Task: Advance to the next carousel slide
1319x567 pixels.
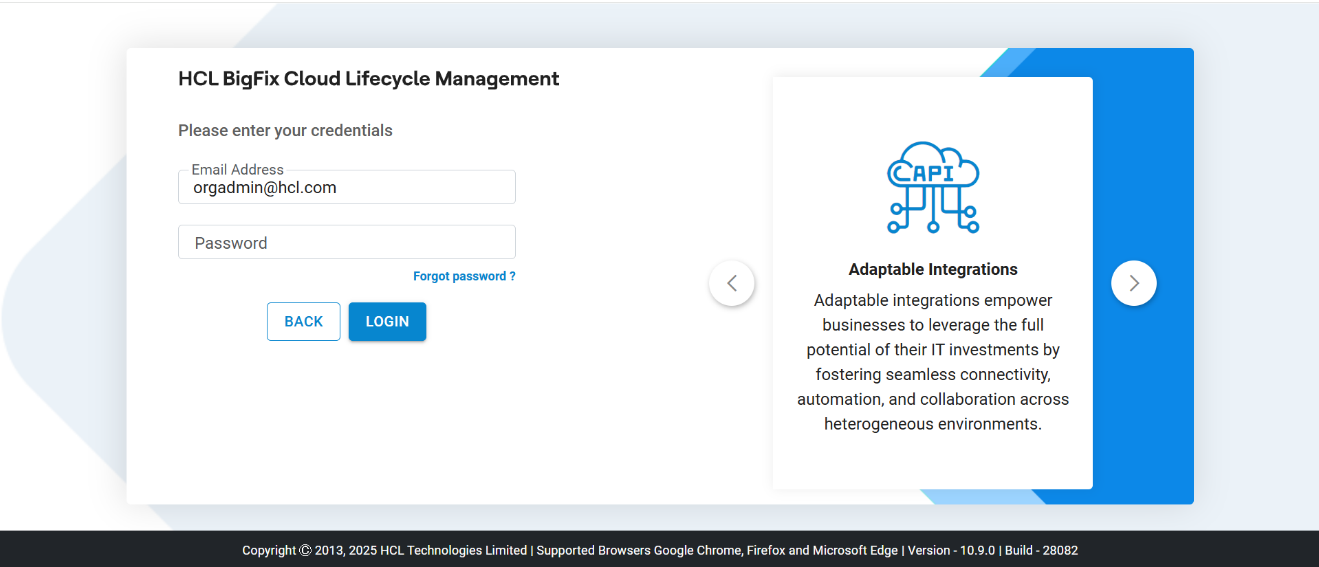Action: pos(1133,283)
